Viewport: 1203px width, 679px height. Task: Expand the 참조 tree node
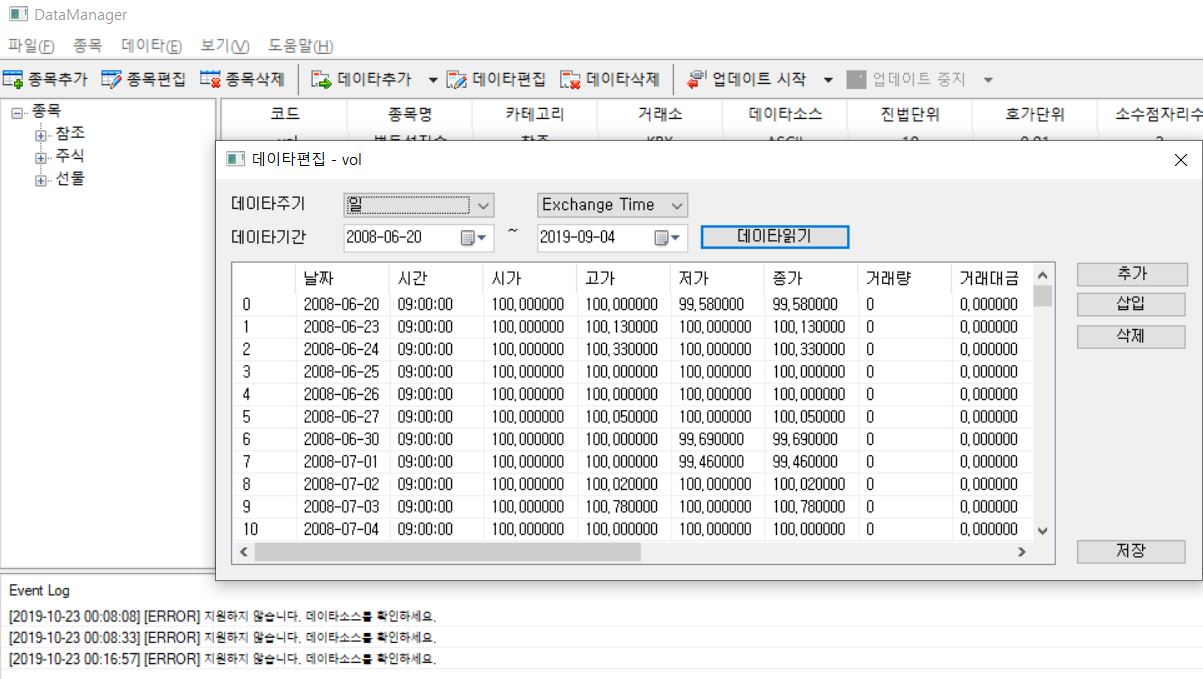tap(41, 135)
